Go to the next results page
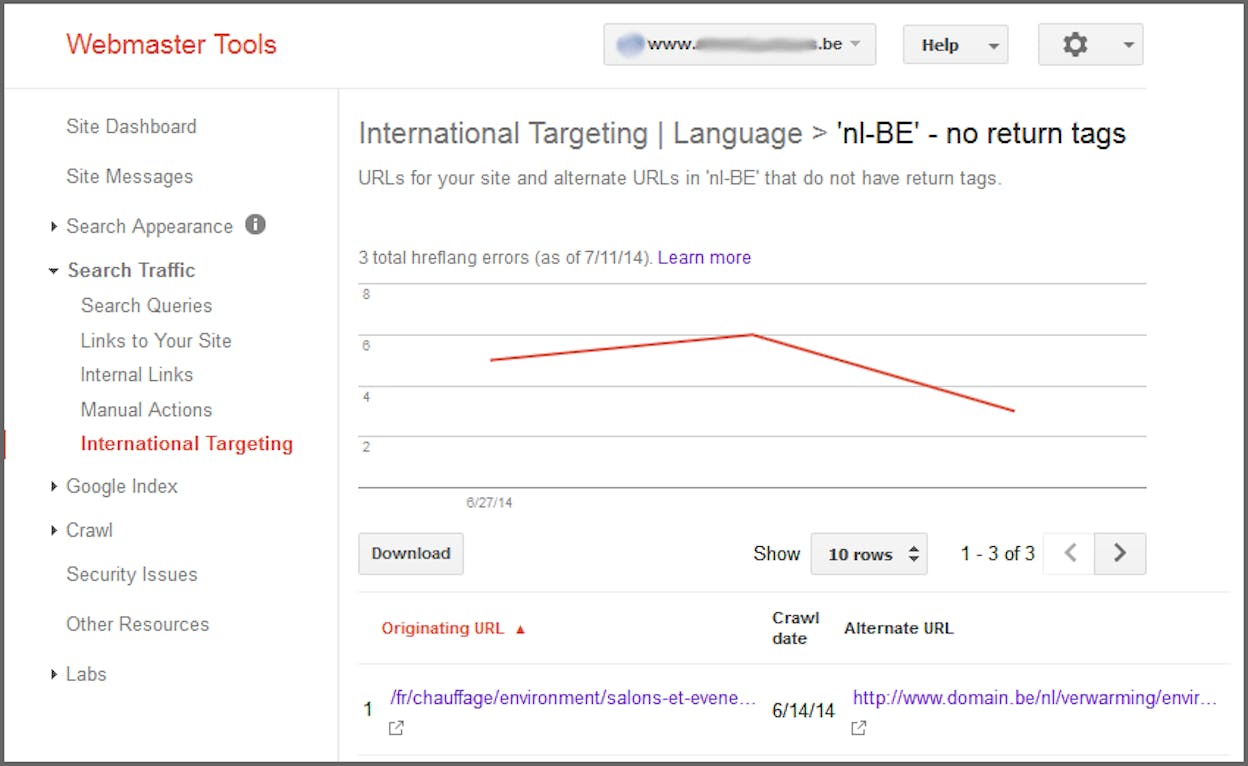This screenshot has width=1248, height=766. coord(1120,553)
